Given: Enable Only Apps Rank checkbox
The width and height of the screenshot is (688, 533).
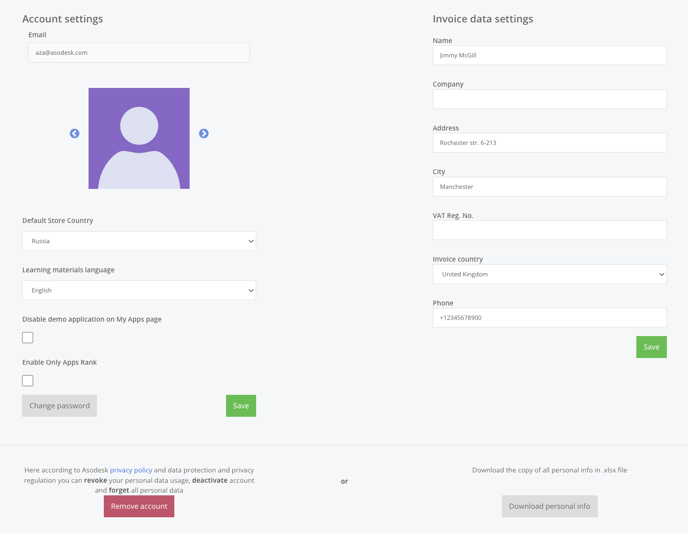Looking at the screenshot, I should [28, 381].
